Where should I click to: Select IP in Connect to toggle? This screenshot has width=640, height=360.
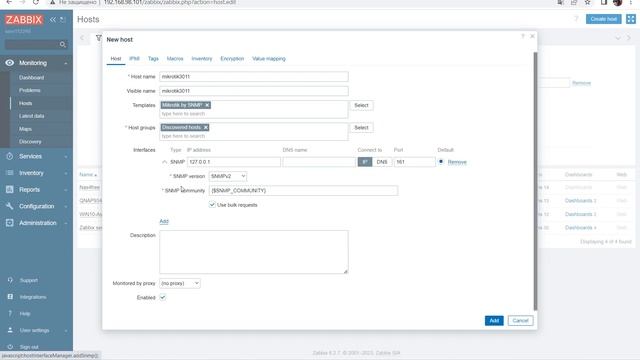click(x=365, y=162)
